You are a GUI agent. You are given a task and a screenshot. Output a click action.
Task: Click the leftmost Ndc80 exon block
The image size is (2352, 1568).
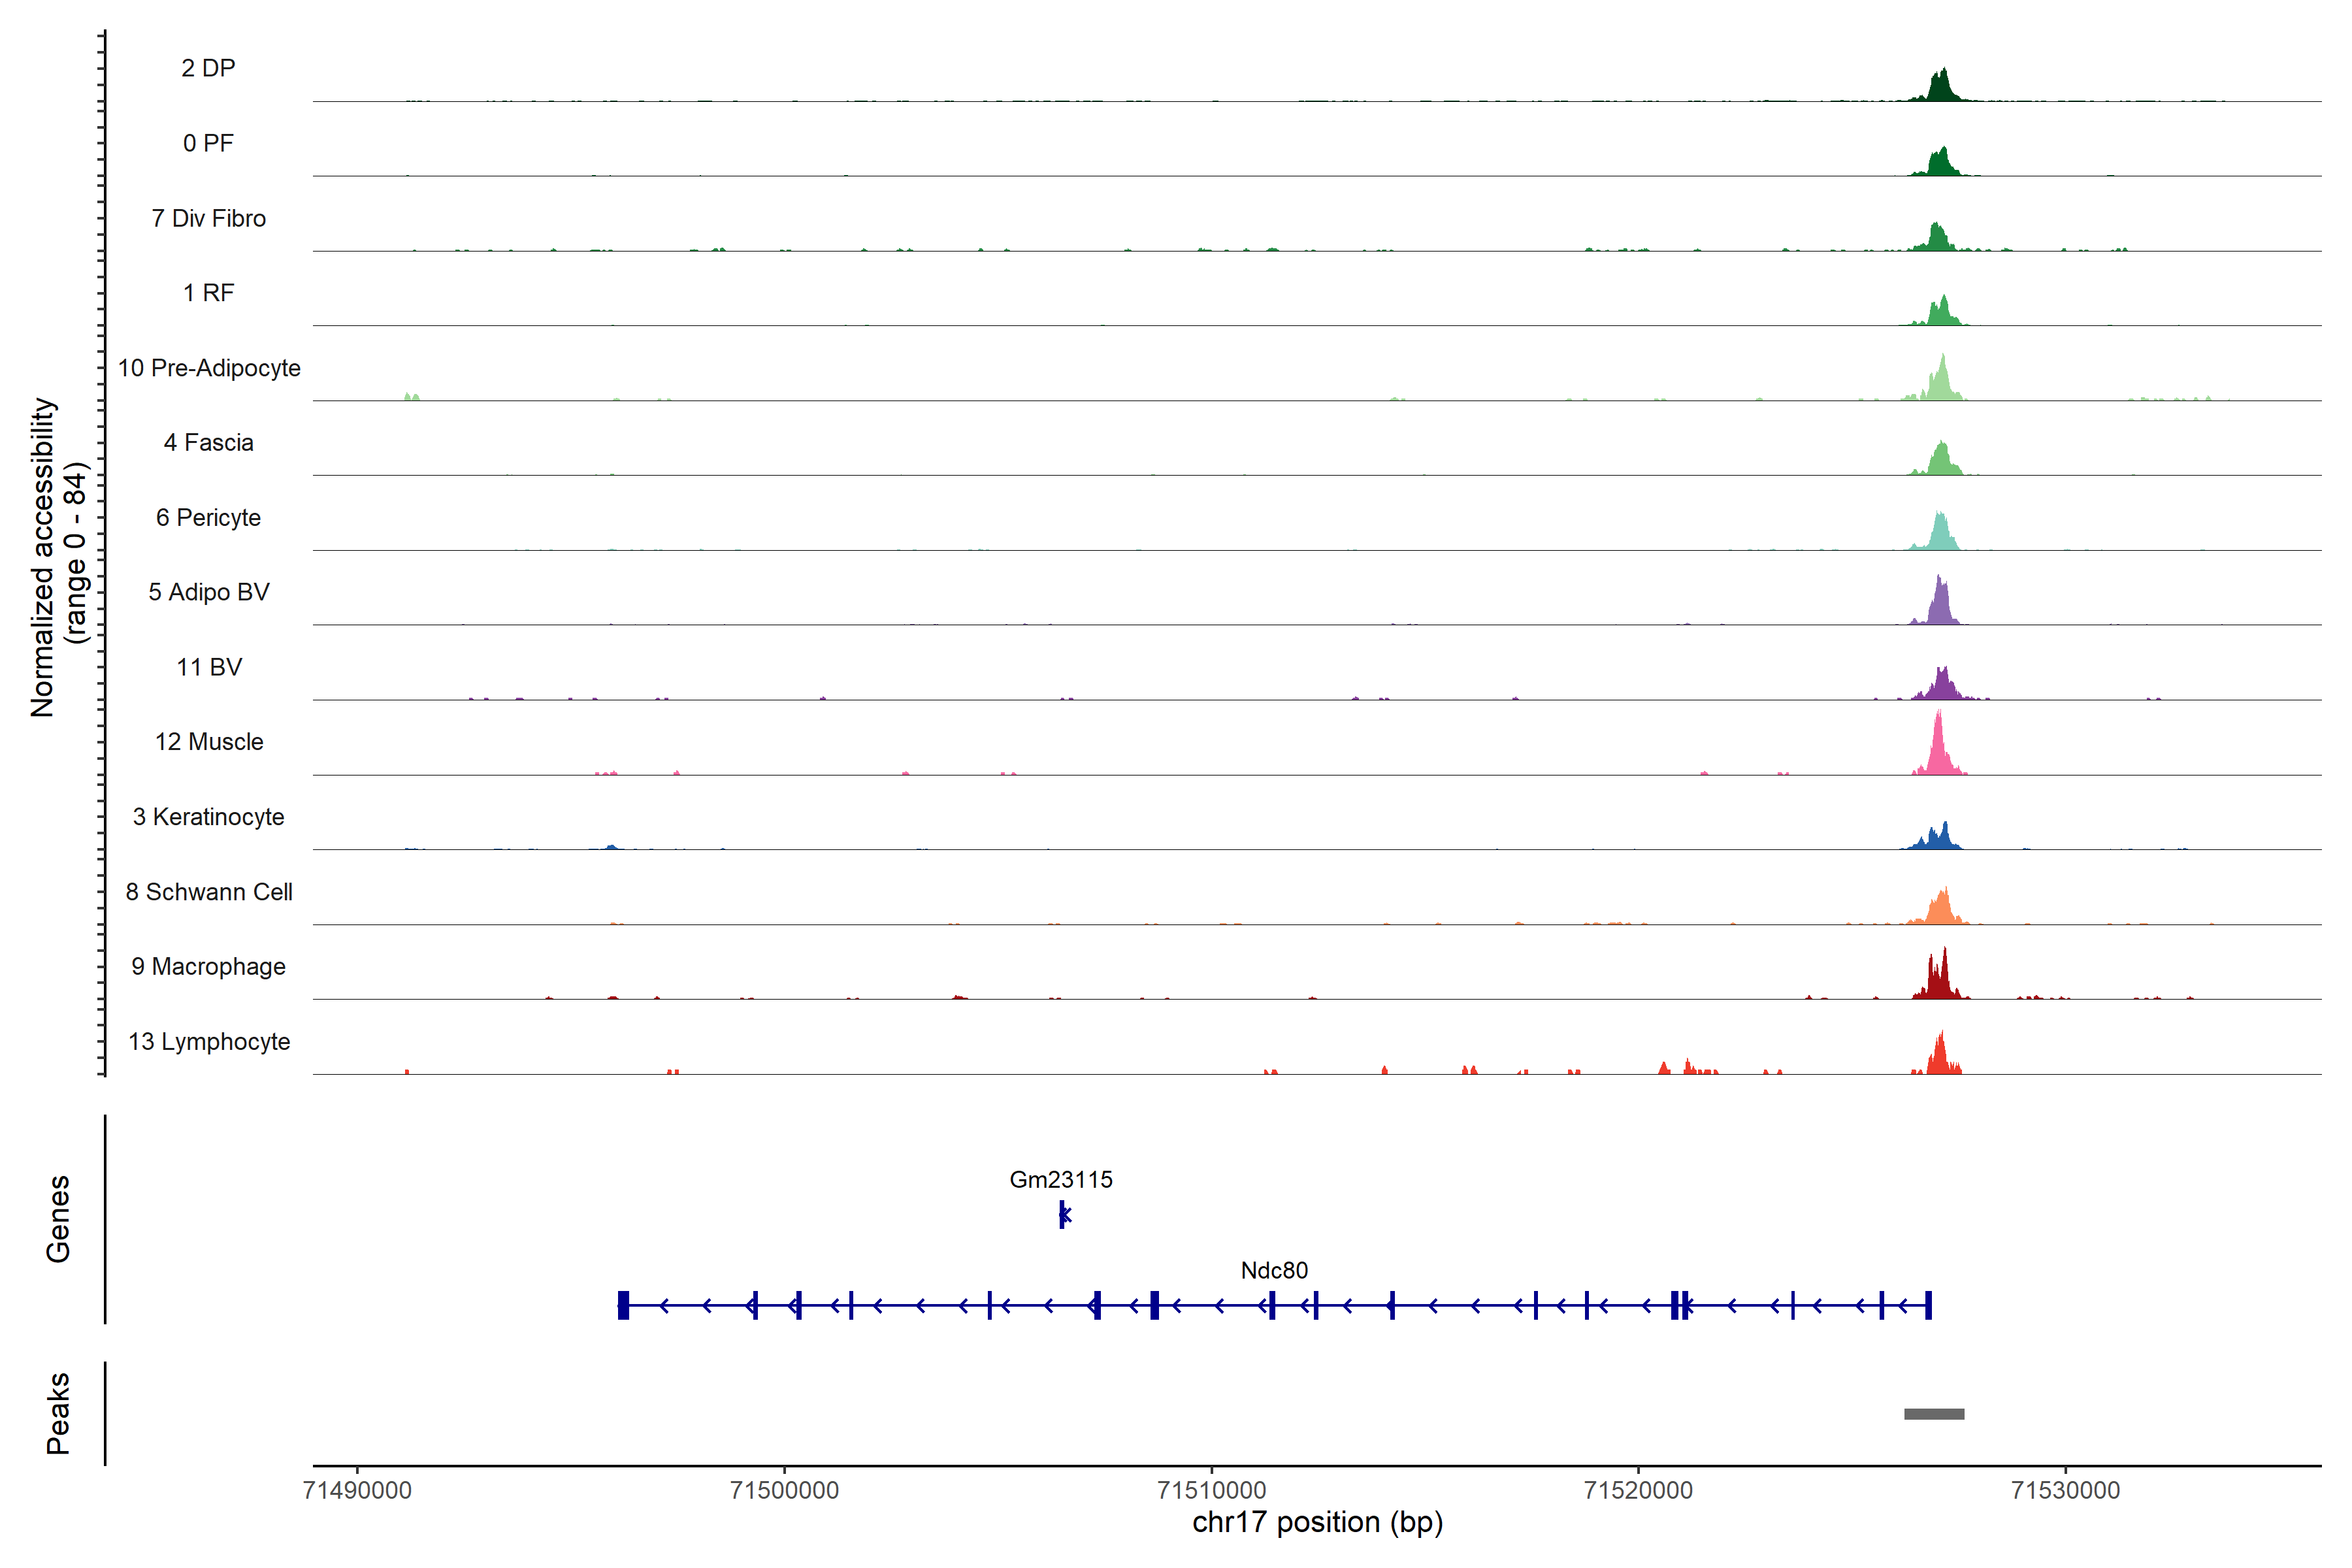click(623, 1305)
